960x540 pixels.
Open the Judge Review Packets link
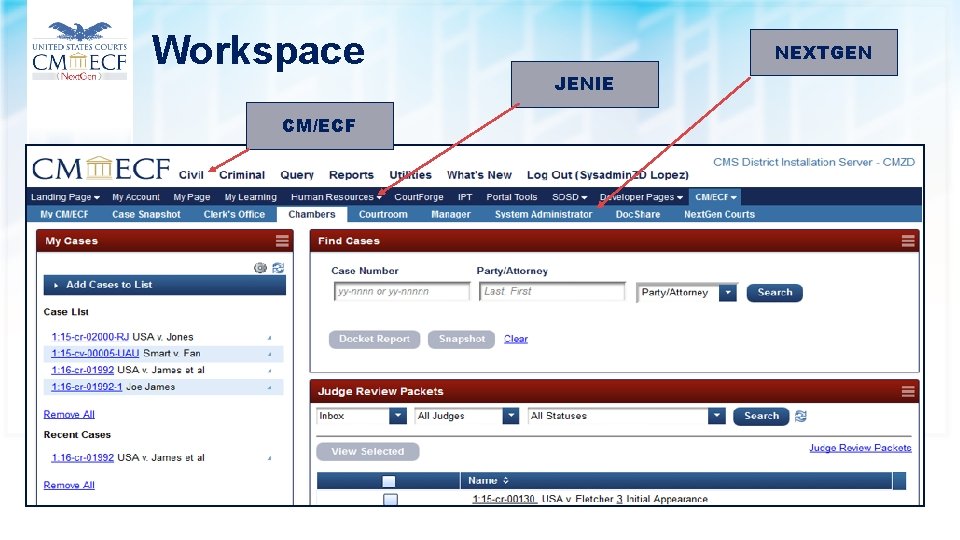point(860,448)
